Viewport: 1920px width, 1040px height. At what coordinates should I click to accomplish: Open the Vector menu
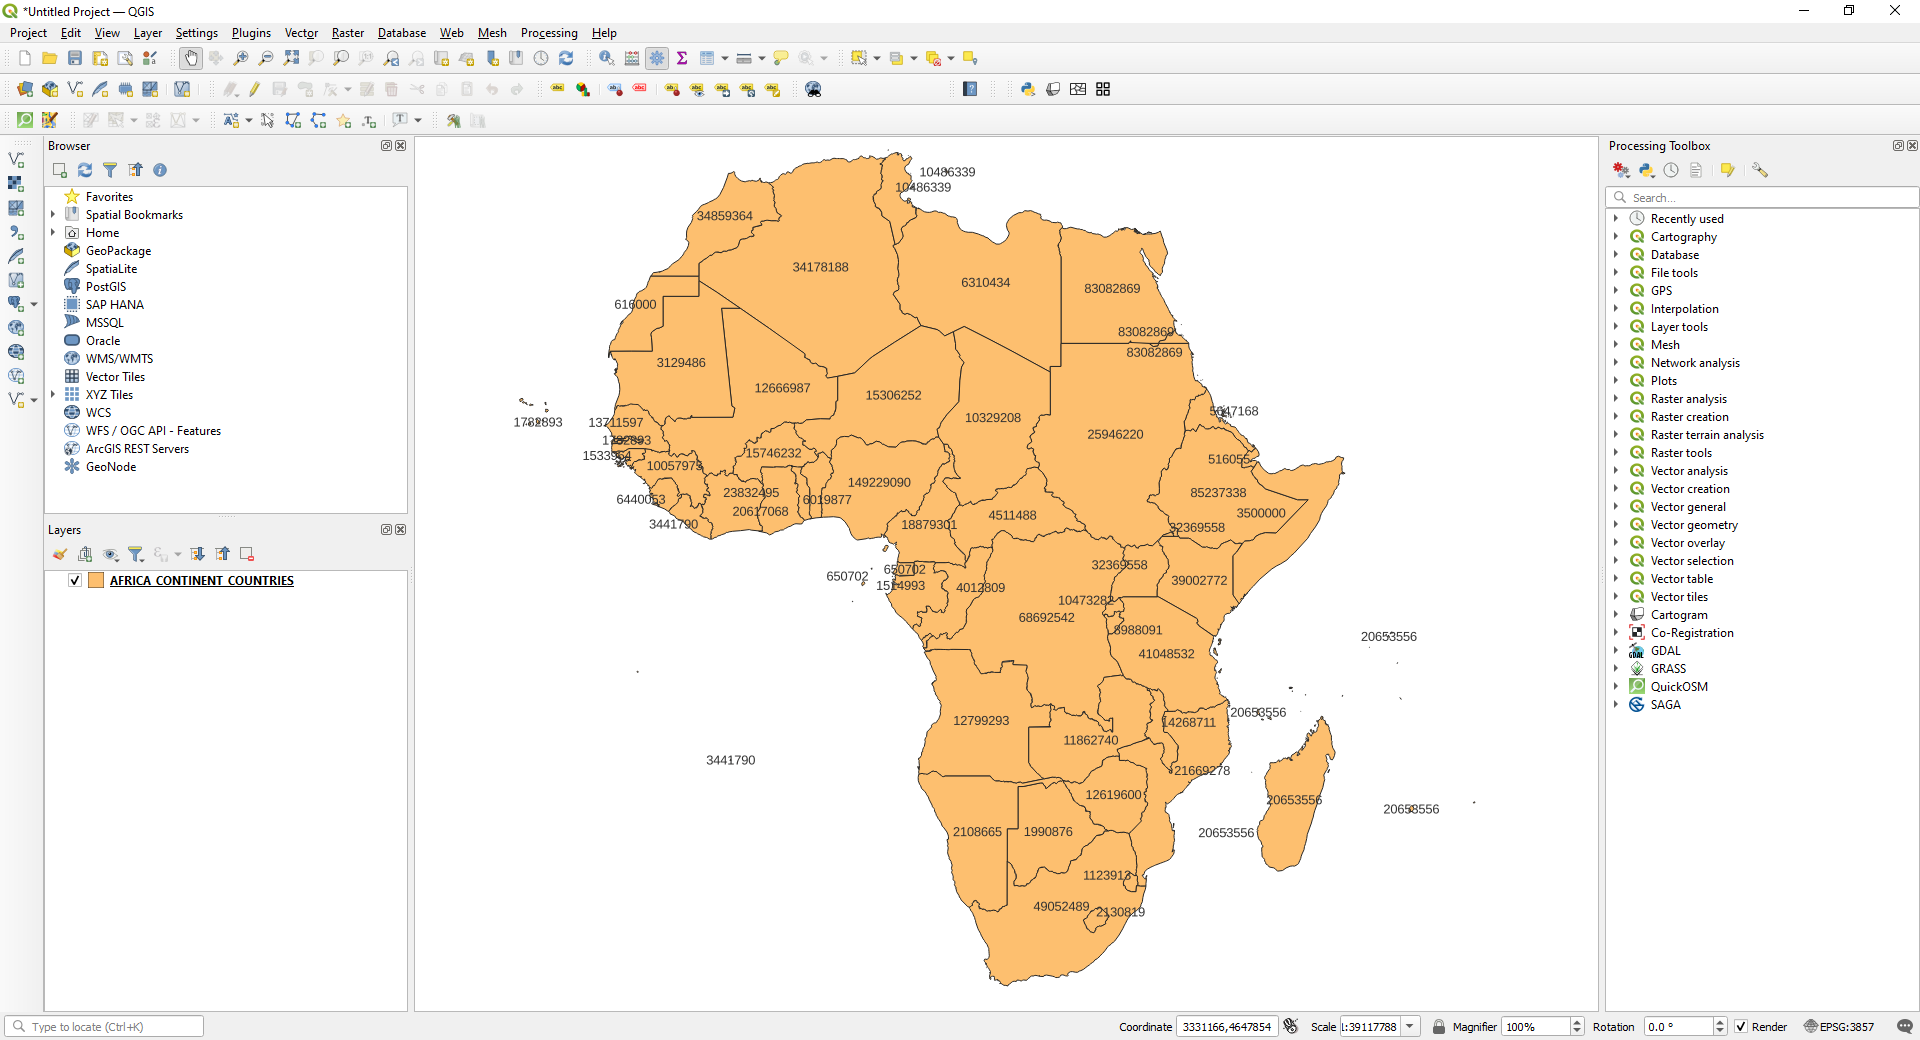[x=301, y=33]
